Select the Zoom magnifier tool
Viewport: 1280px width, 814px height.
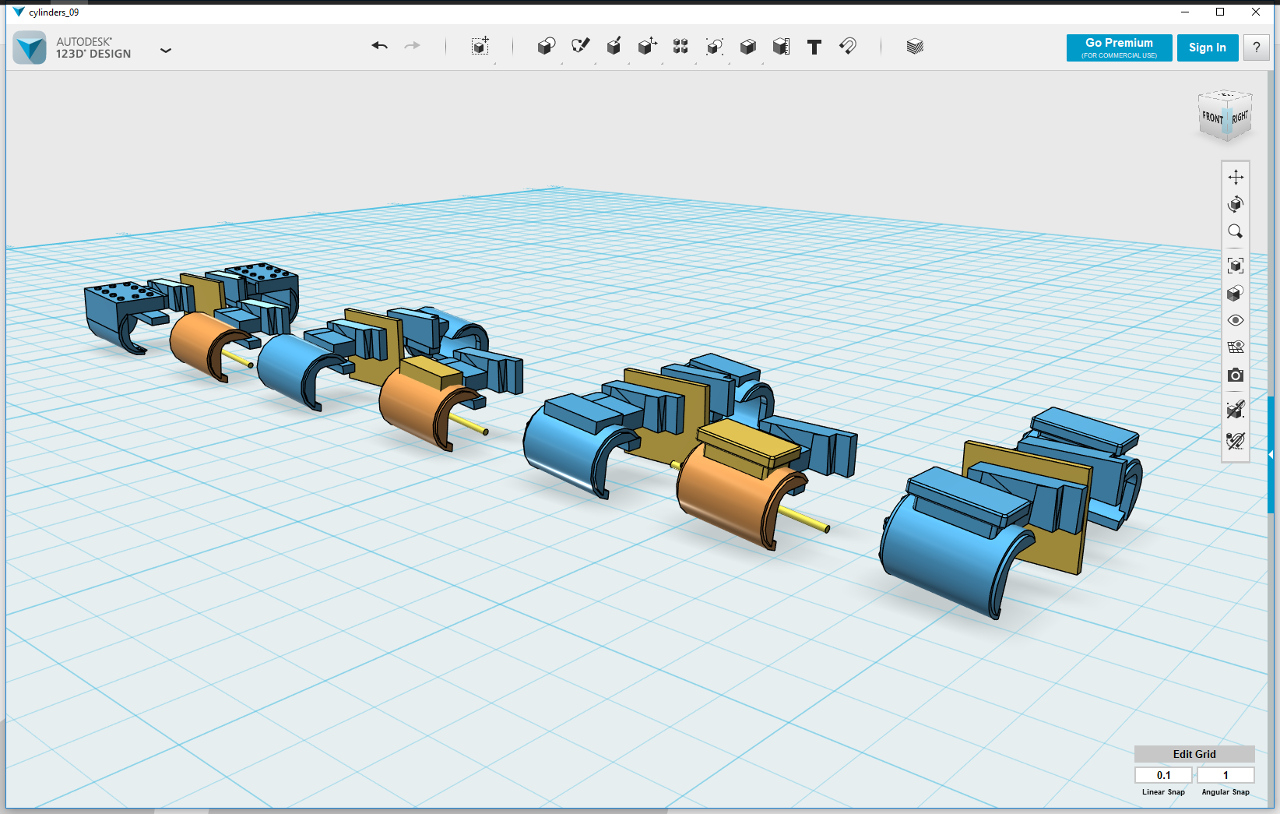point(1236,231)
